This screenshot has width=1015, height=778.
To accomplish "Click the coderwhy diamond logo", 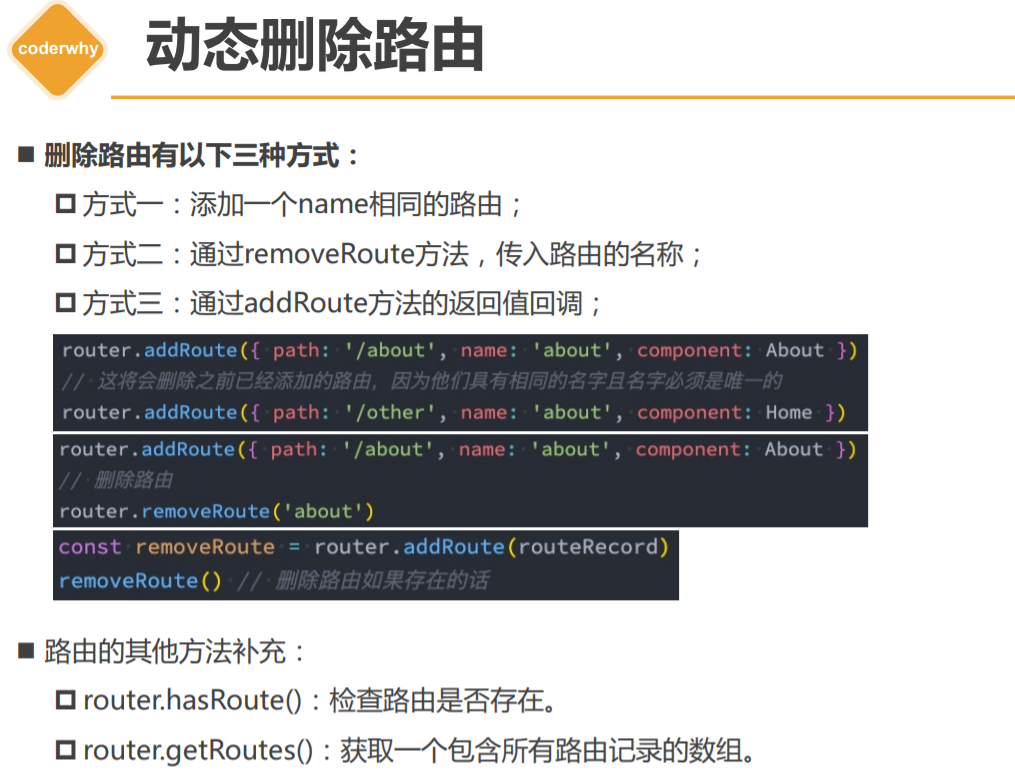I will [58, 50].
